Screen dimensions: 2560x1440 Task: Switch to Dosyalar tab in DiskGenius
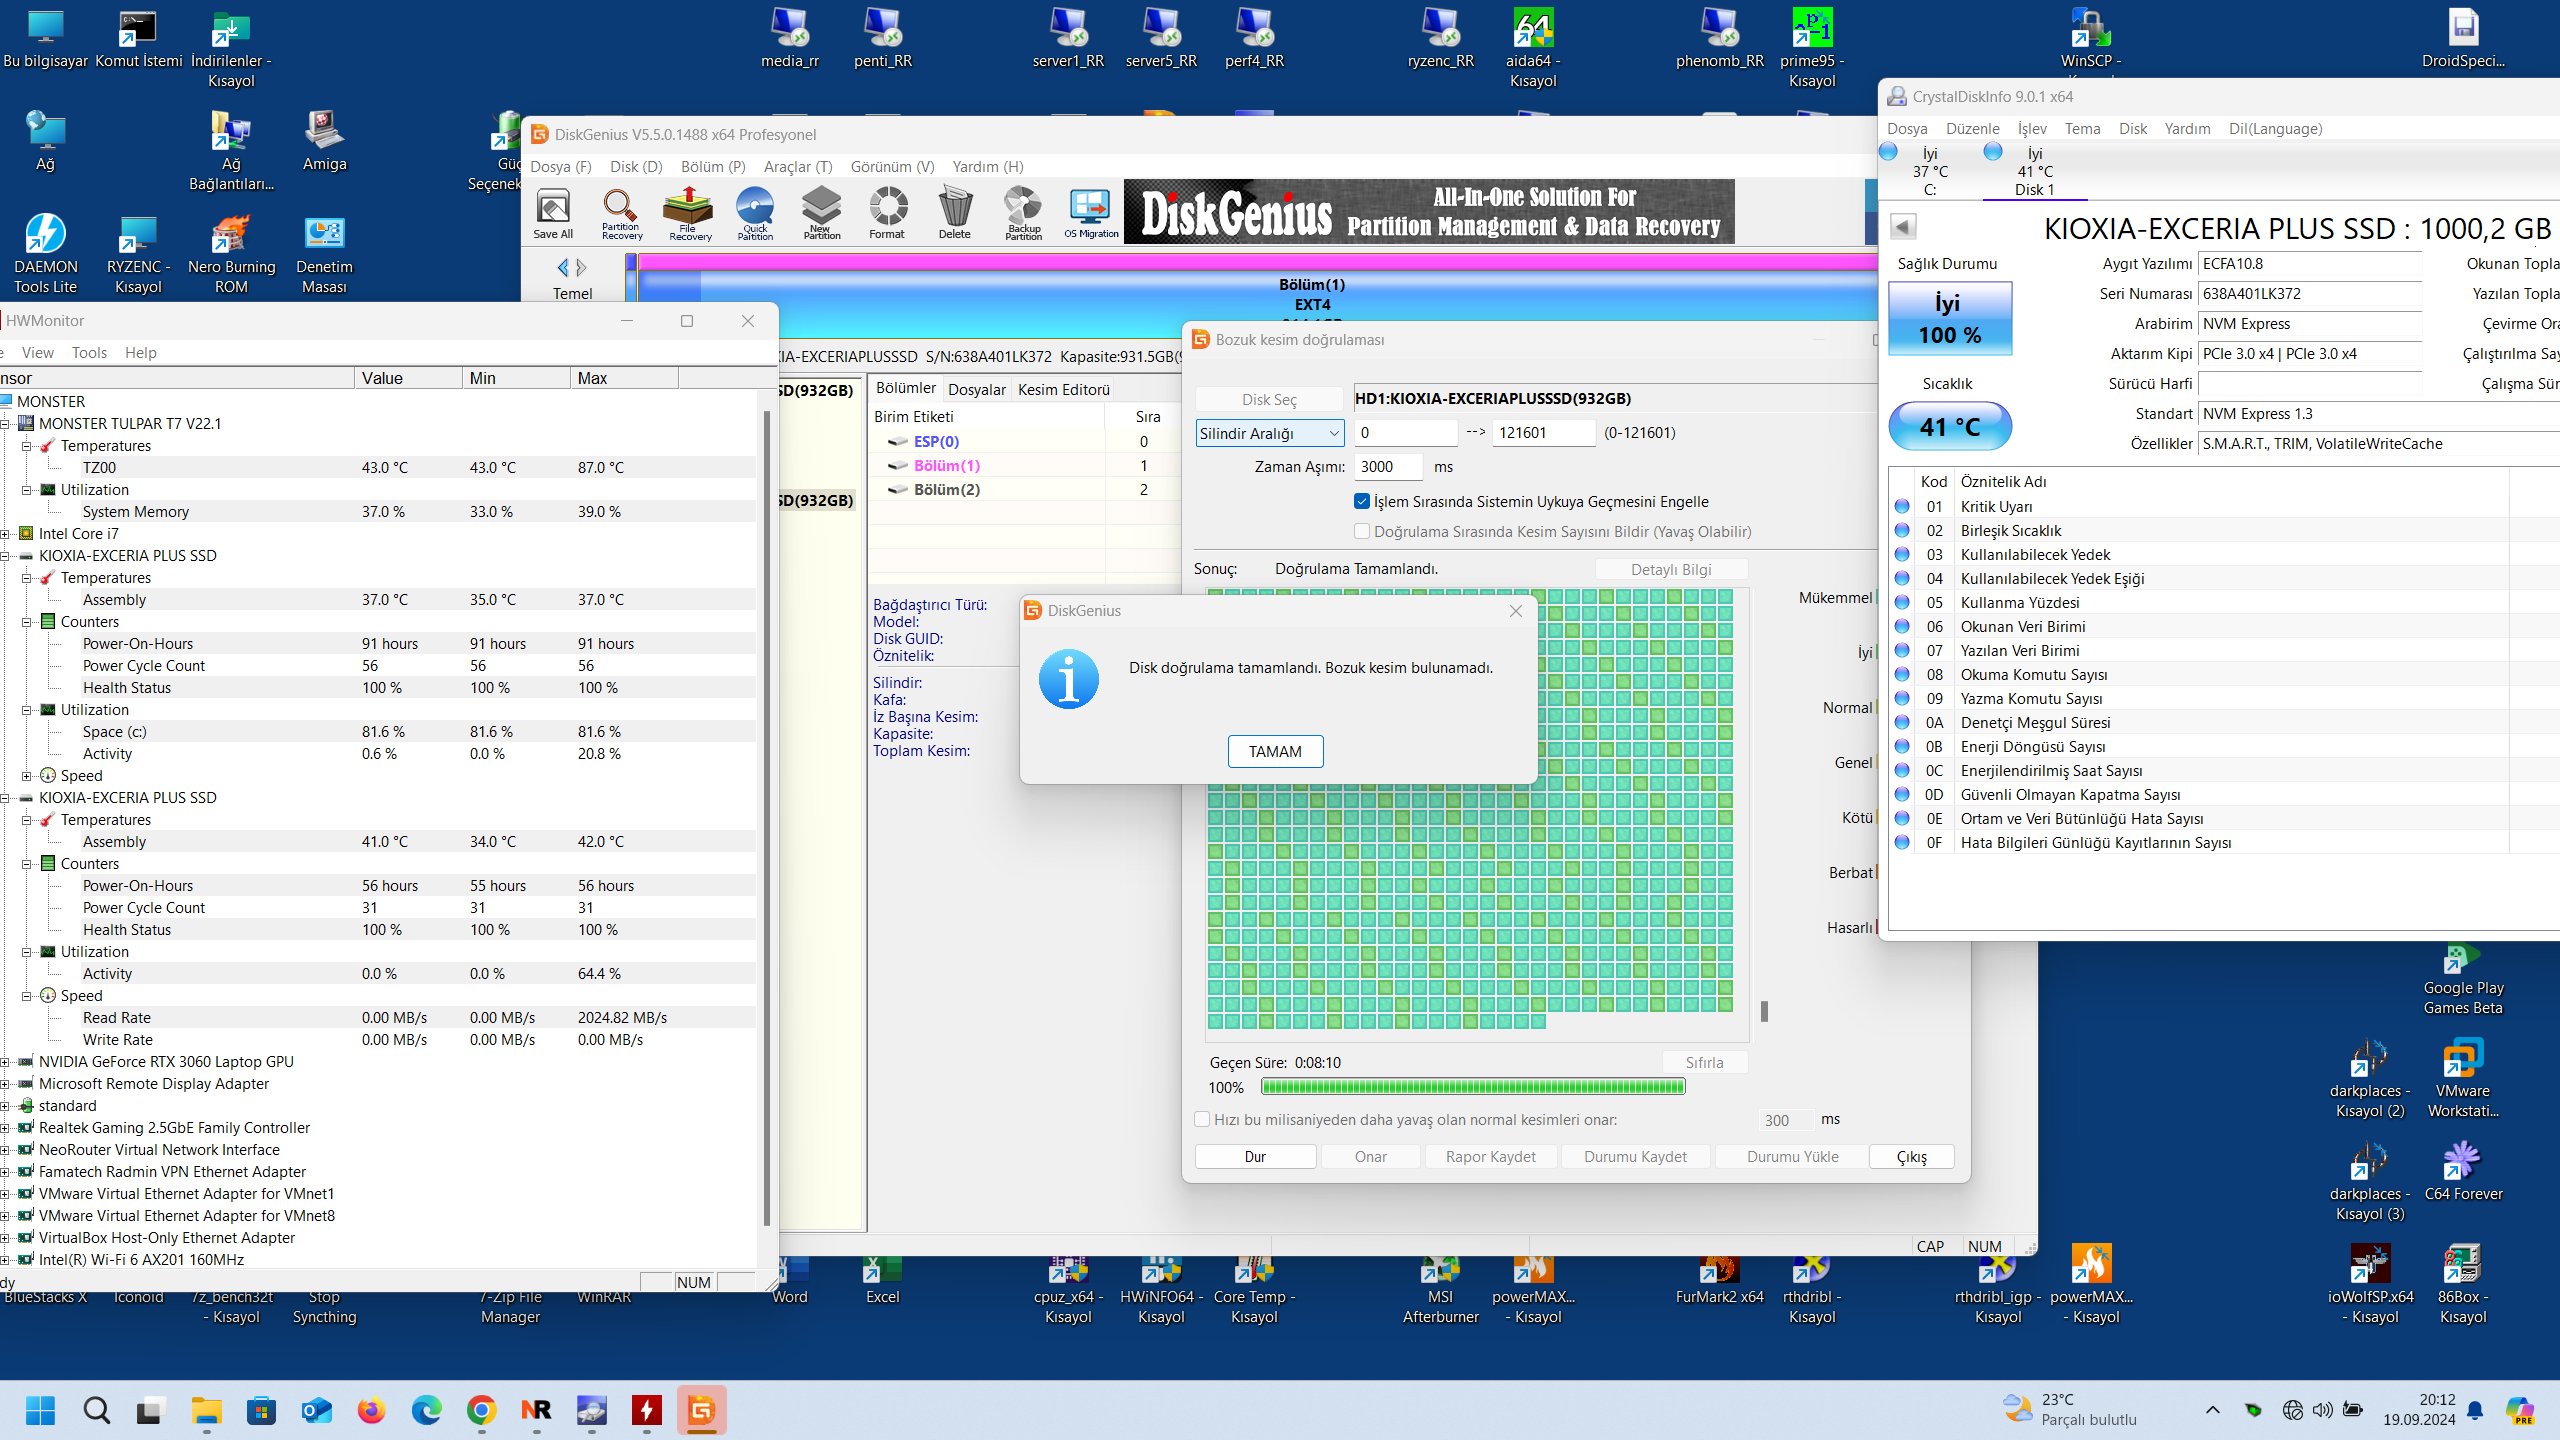click(x=976, y=389)
